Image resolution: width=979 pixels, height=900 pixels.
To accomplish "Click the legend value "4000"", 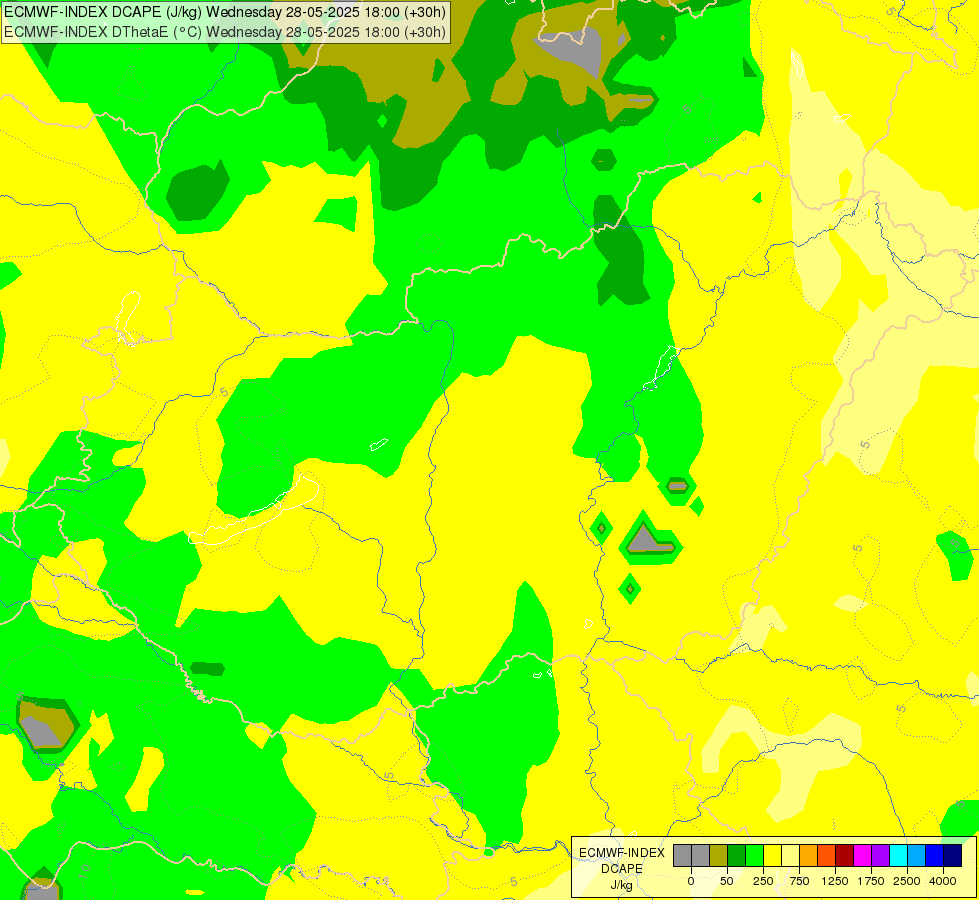I will [943, 881].
